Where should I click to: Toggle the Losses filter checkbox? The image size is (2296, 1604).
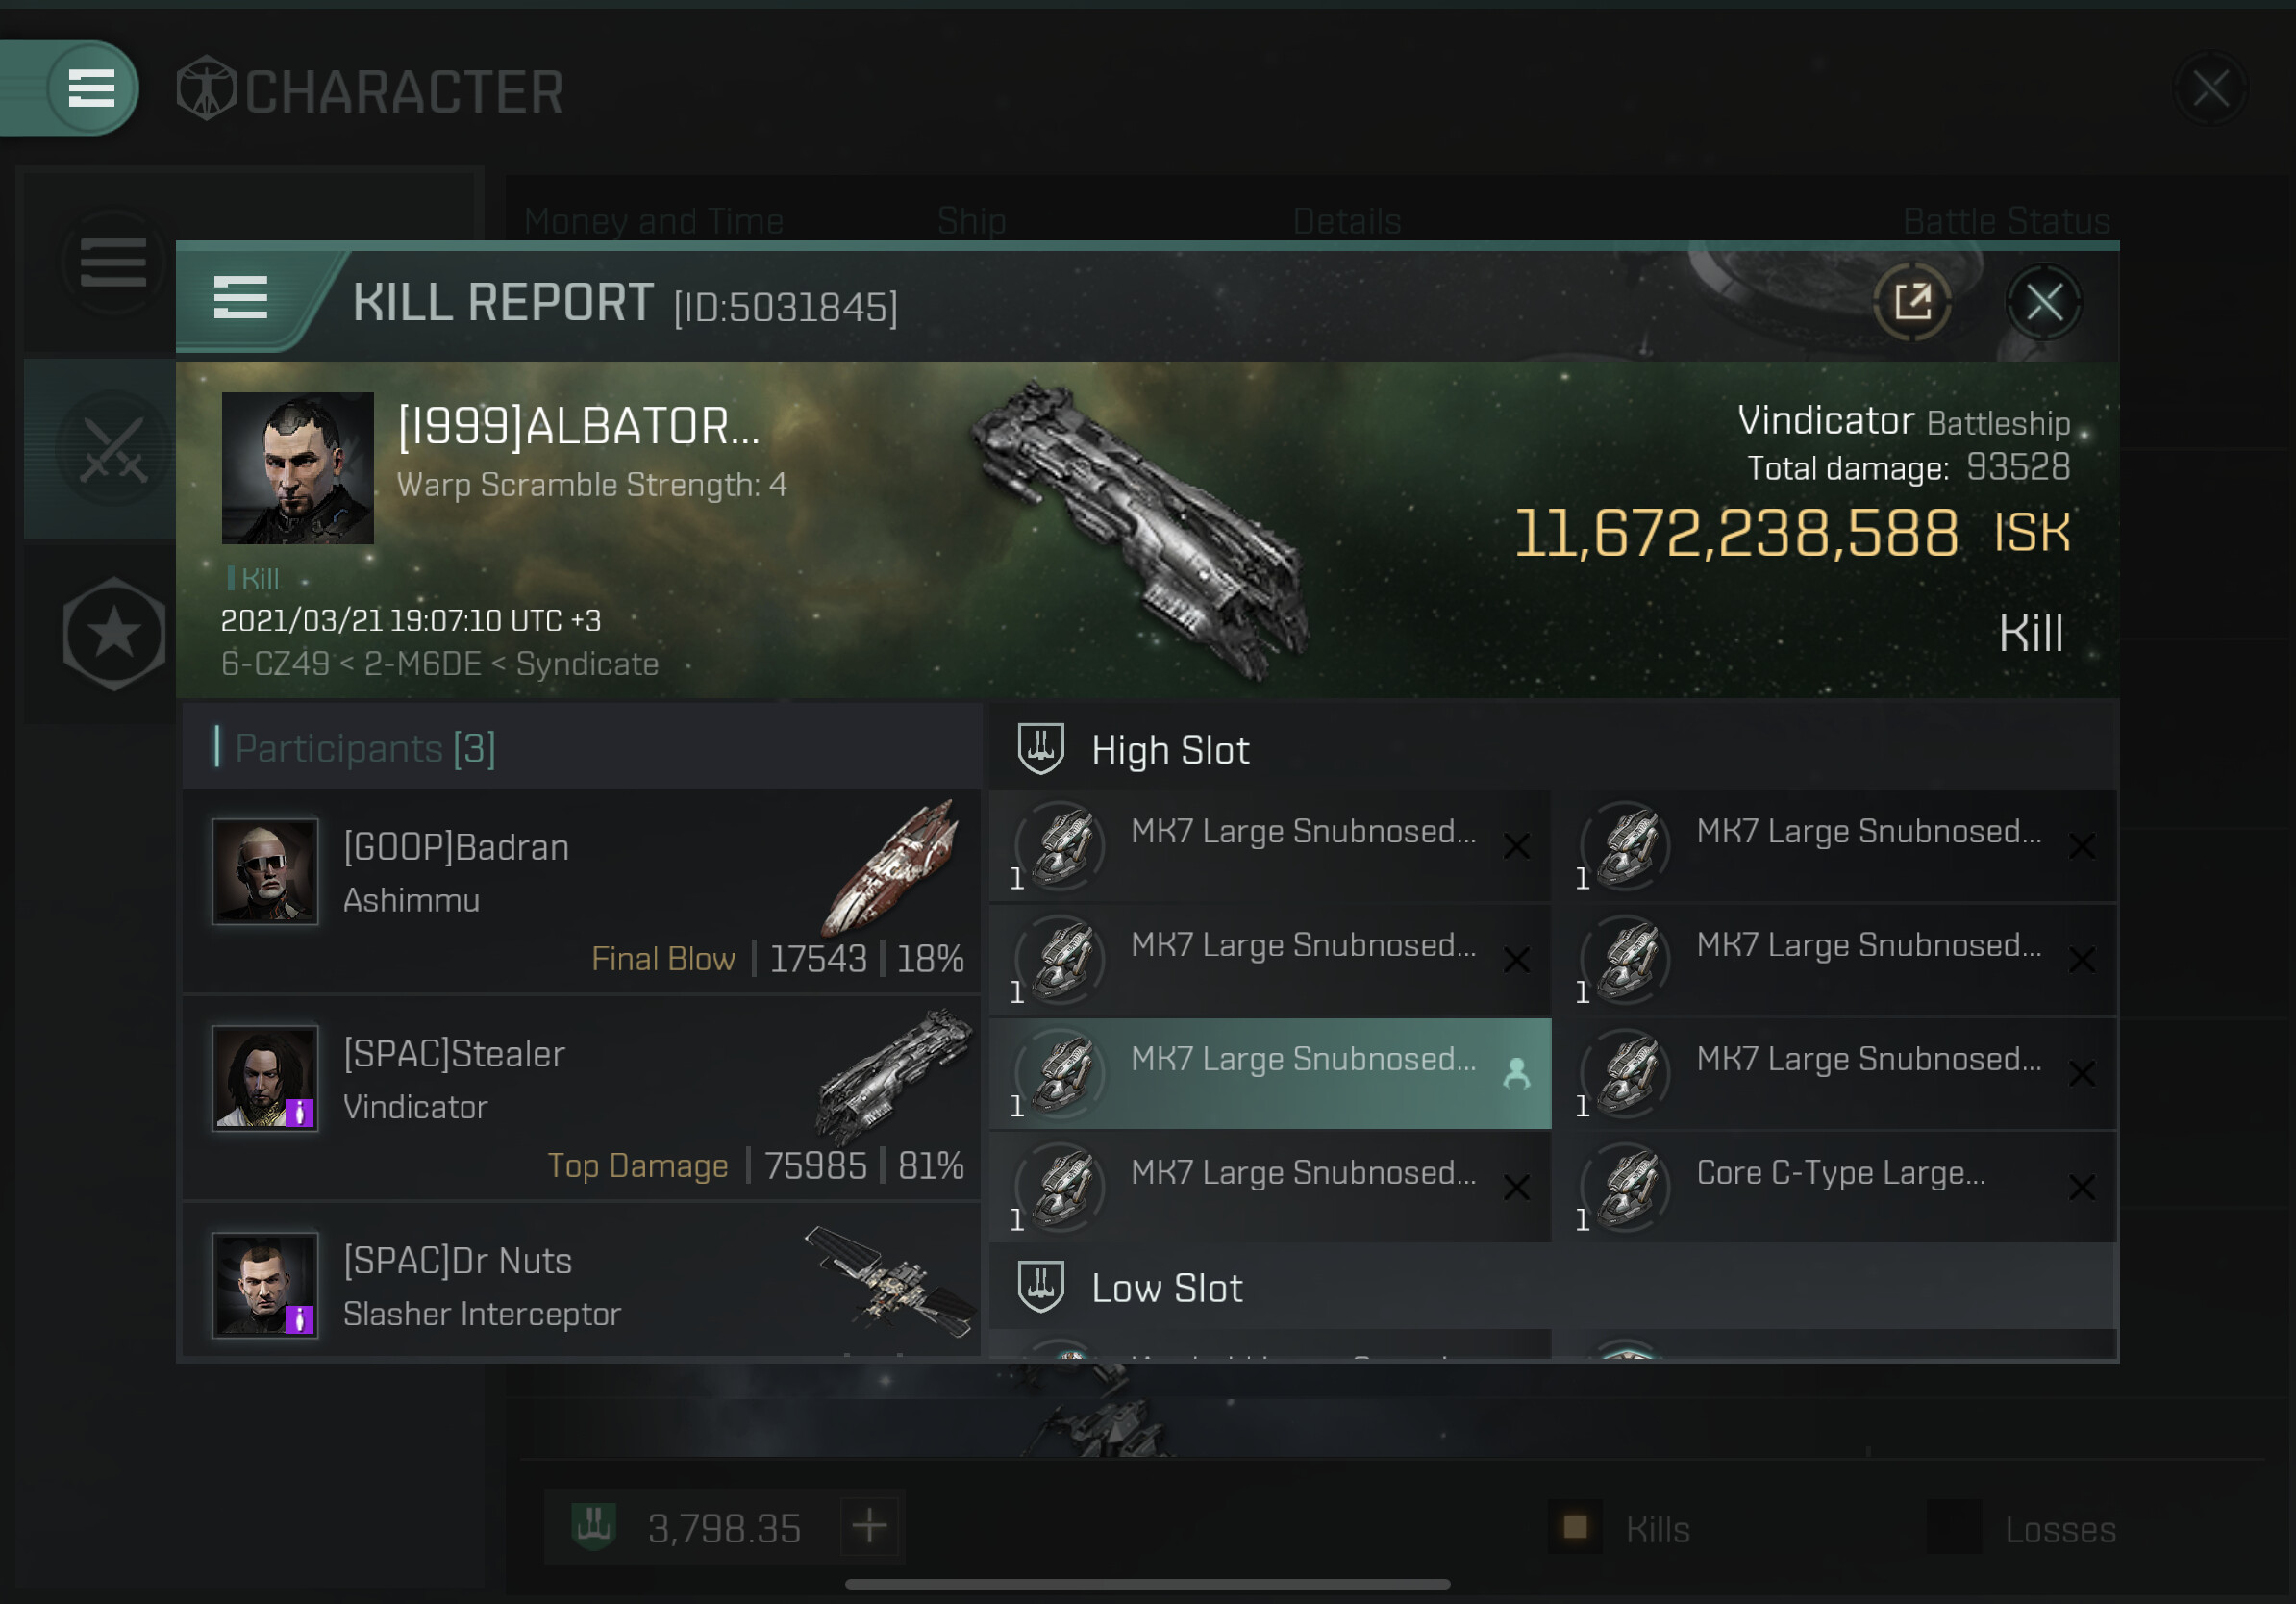tap(1954, 1527)
